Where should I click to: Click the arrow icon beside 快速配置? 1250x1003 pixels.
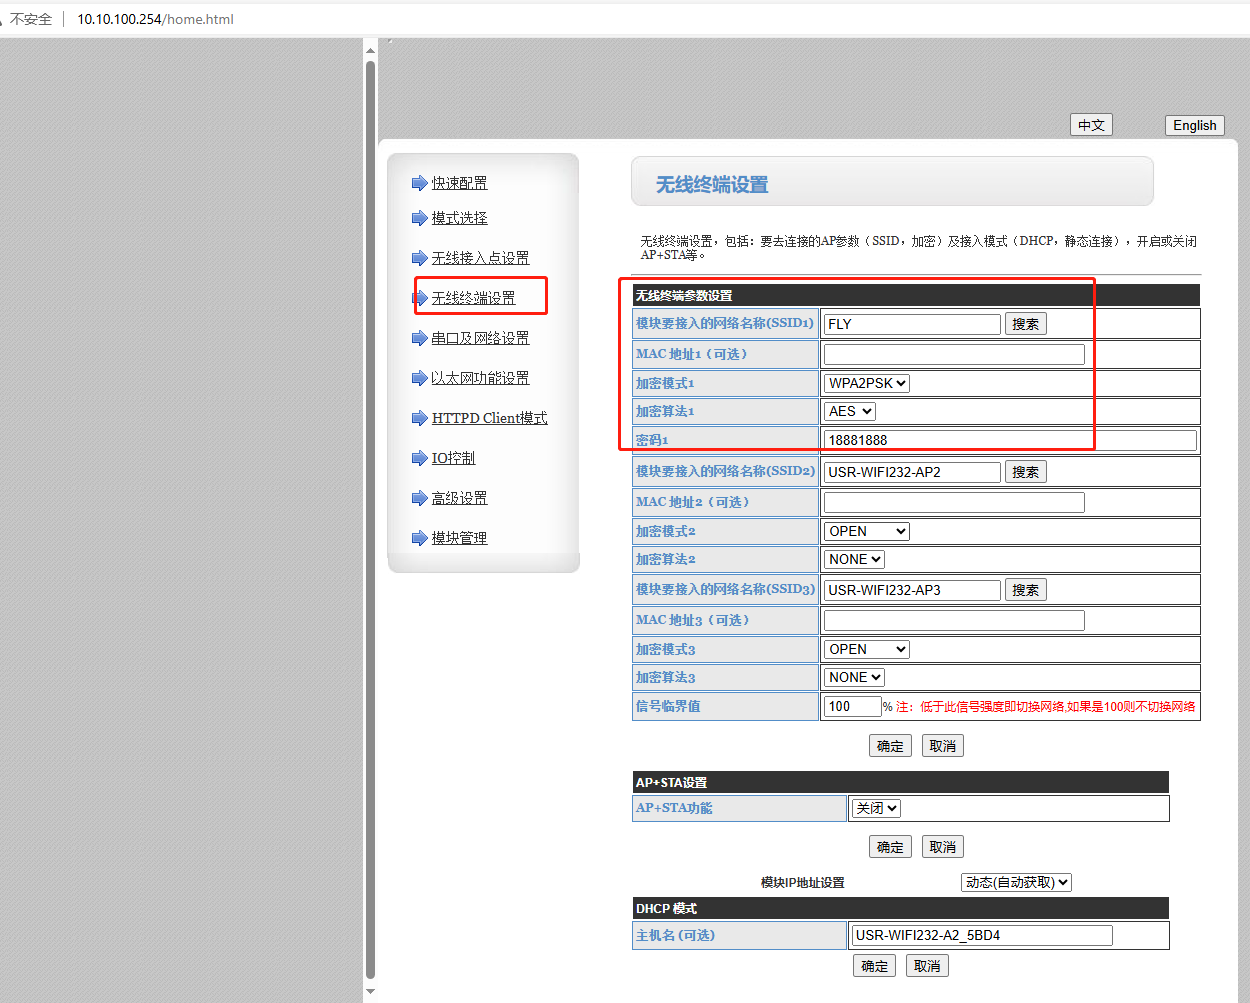point(419,183)
